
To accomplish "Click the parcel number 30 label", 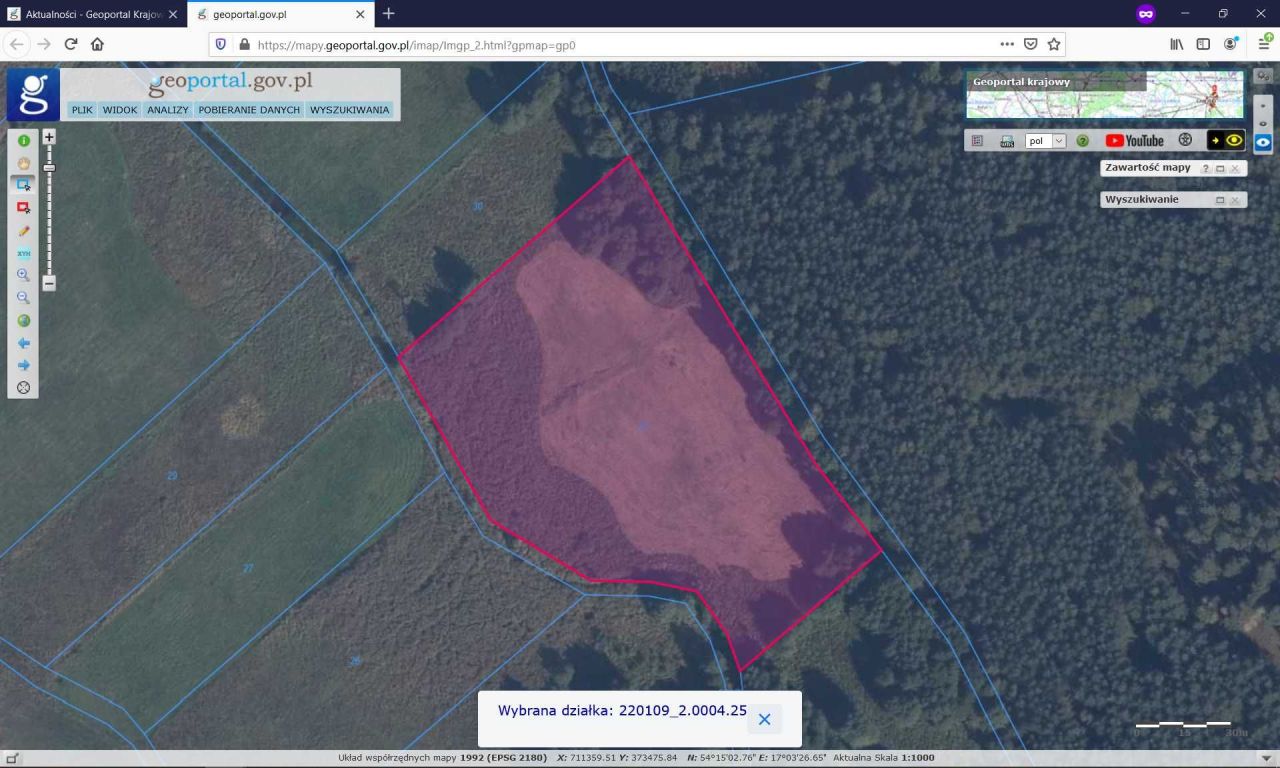I will pos(478,206).
